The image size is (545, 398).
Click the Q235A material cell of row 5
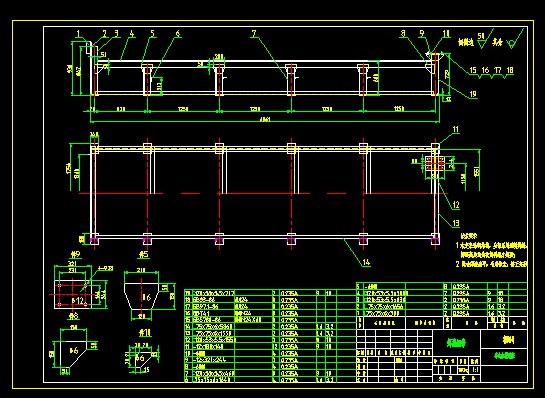point(461,286)
